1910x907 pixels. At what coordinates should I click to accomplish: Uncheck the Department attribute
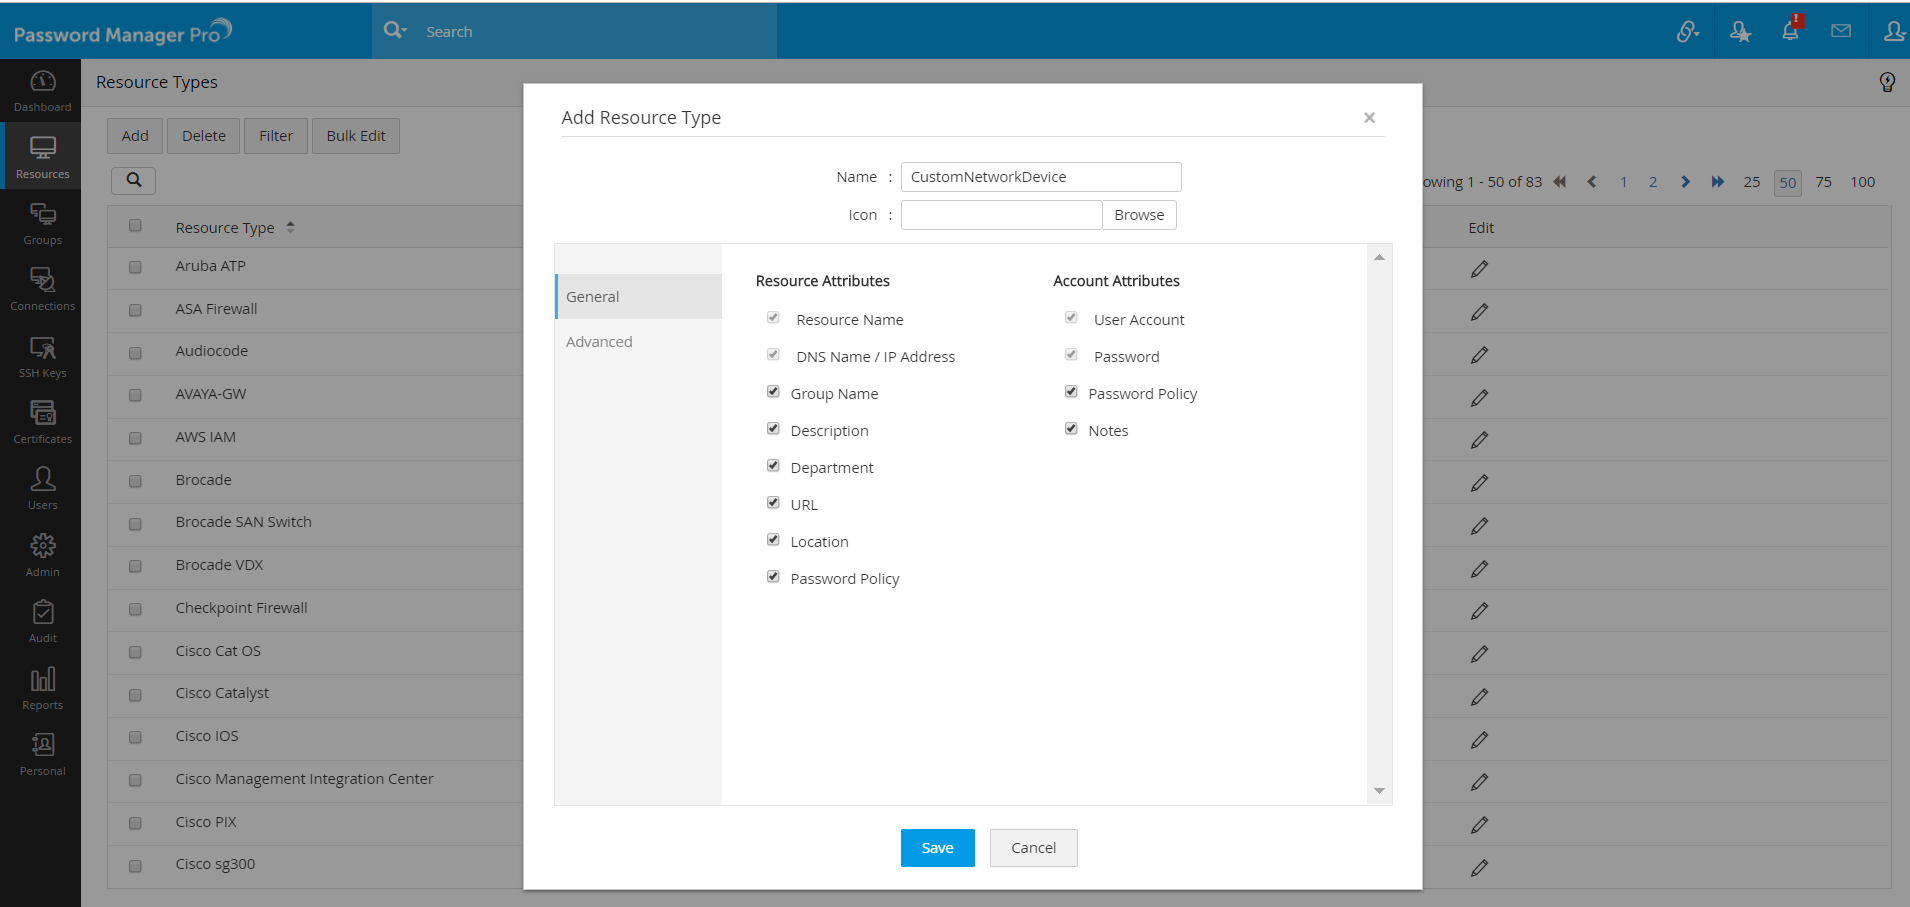click(x=773, y=466)
